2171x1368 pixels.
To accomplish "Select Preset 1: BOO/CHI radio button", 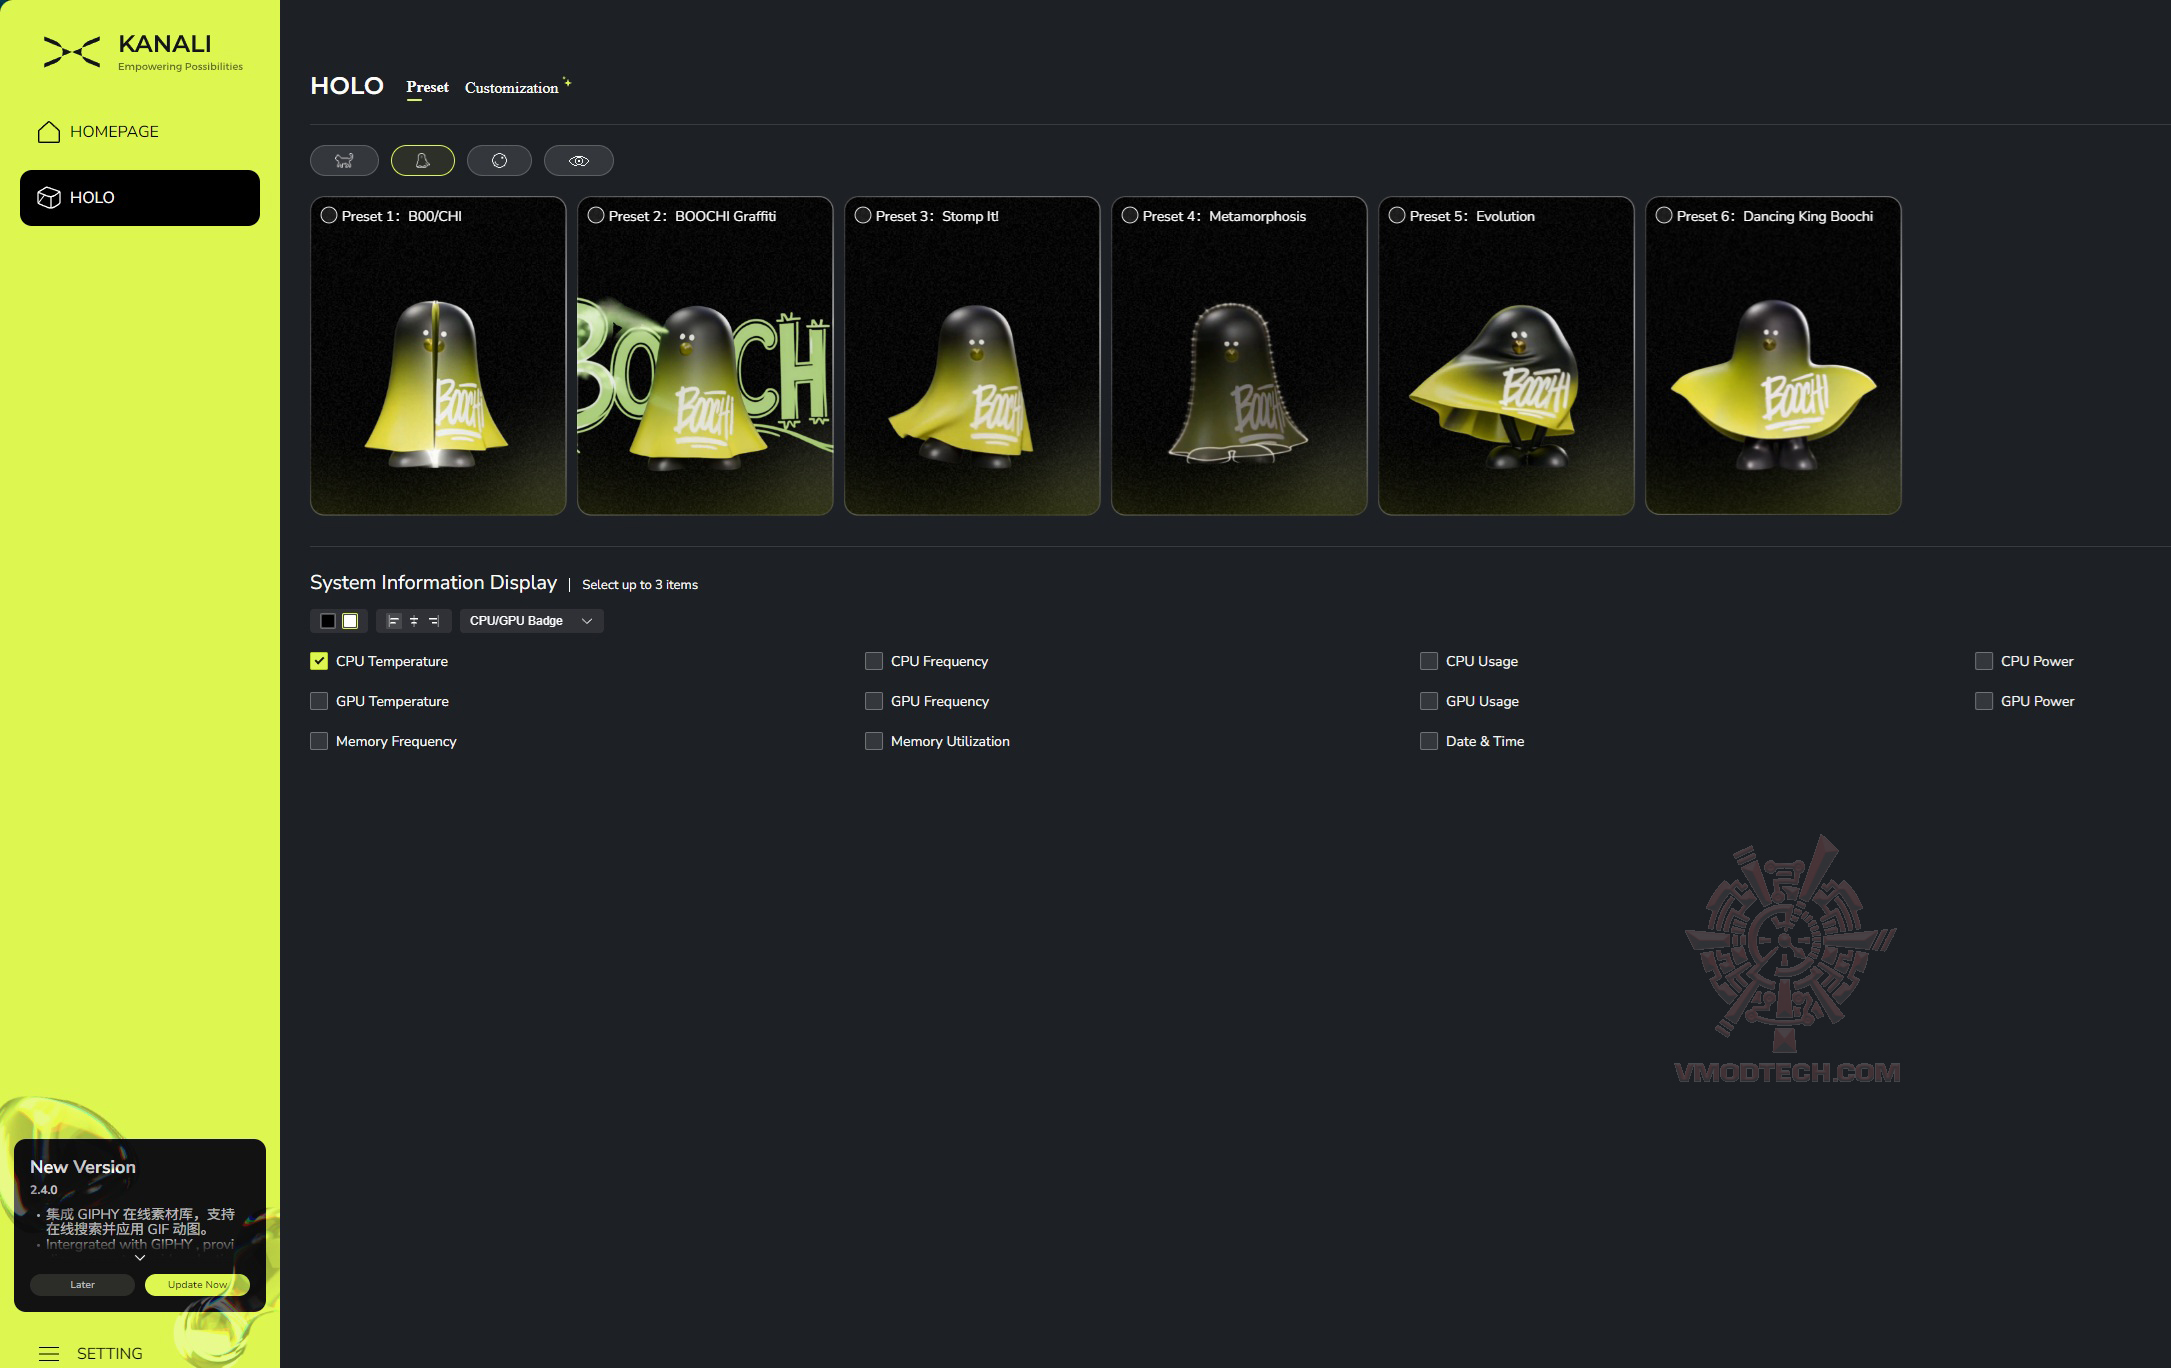I will (x=329, y=215).
